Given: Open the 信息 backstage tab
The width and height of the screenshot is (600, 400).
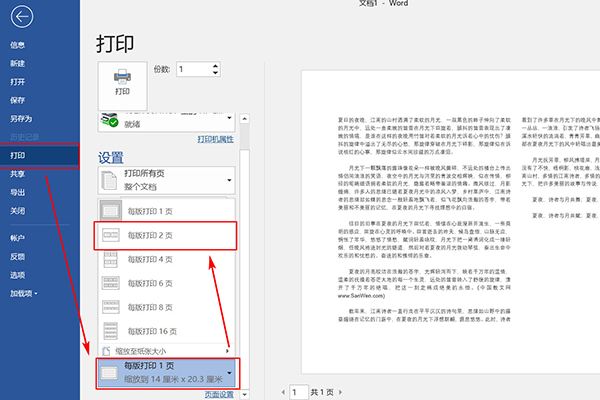Looking at the screenshot, I should pyautogui.click(x=18, y=45).
